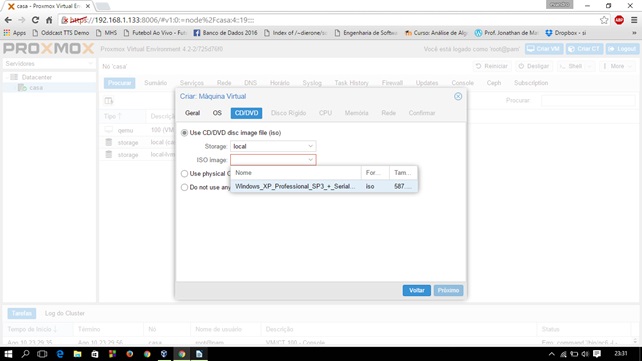The height and width of the screenshot is (361, 642).
Task: Select Use physical CD/DVD drive radio
Action: 184,174
